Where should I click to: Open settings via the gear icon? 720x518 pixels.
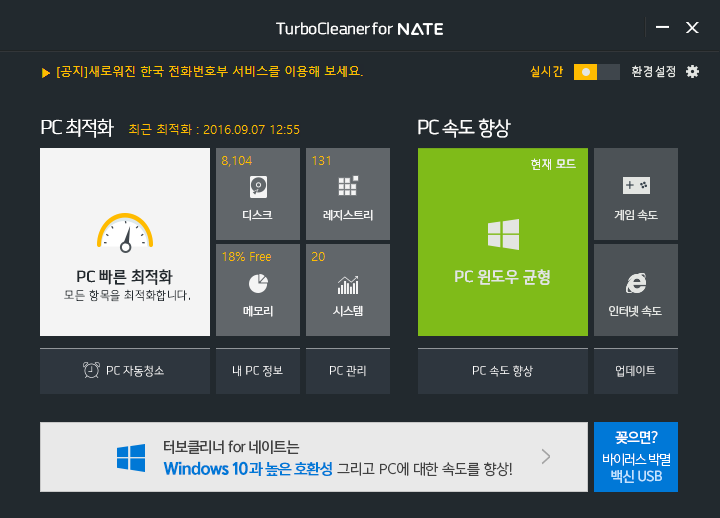[x=692, y=72]
